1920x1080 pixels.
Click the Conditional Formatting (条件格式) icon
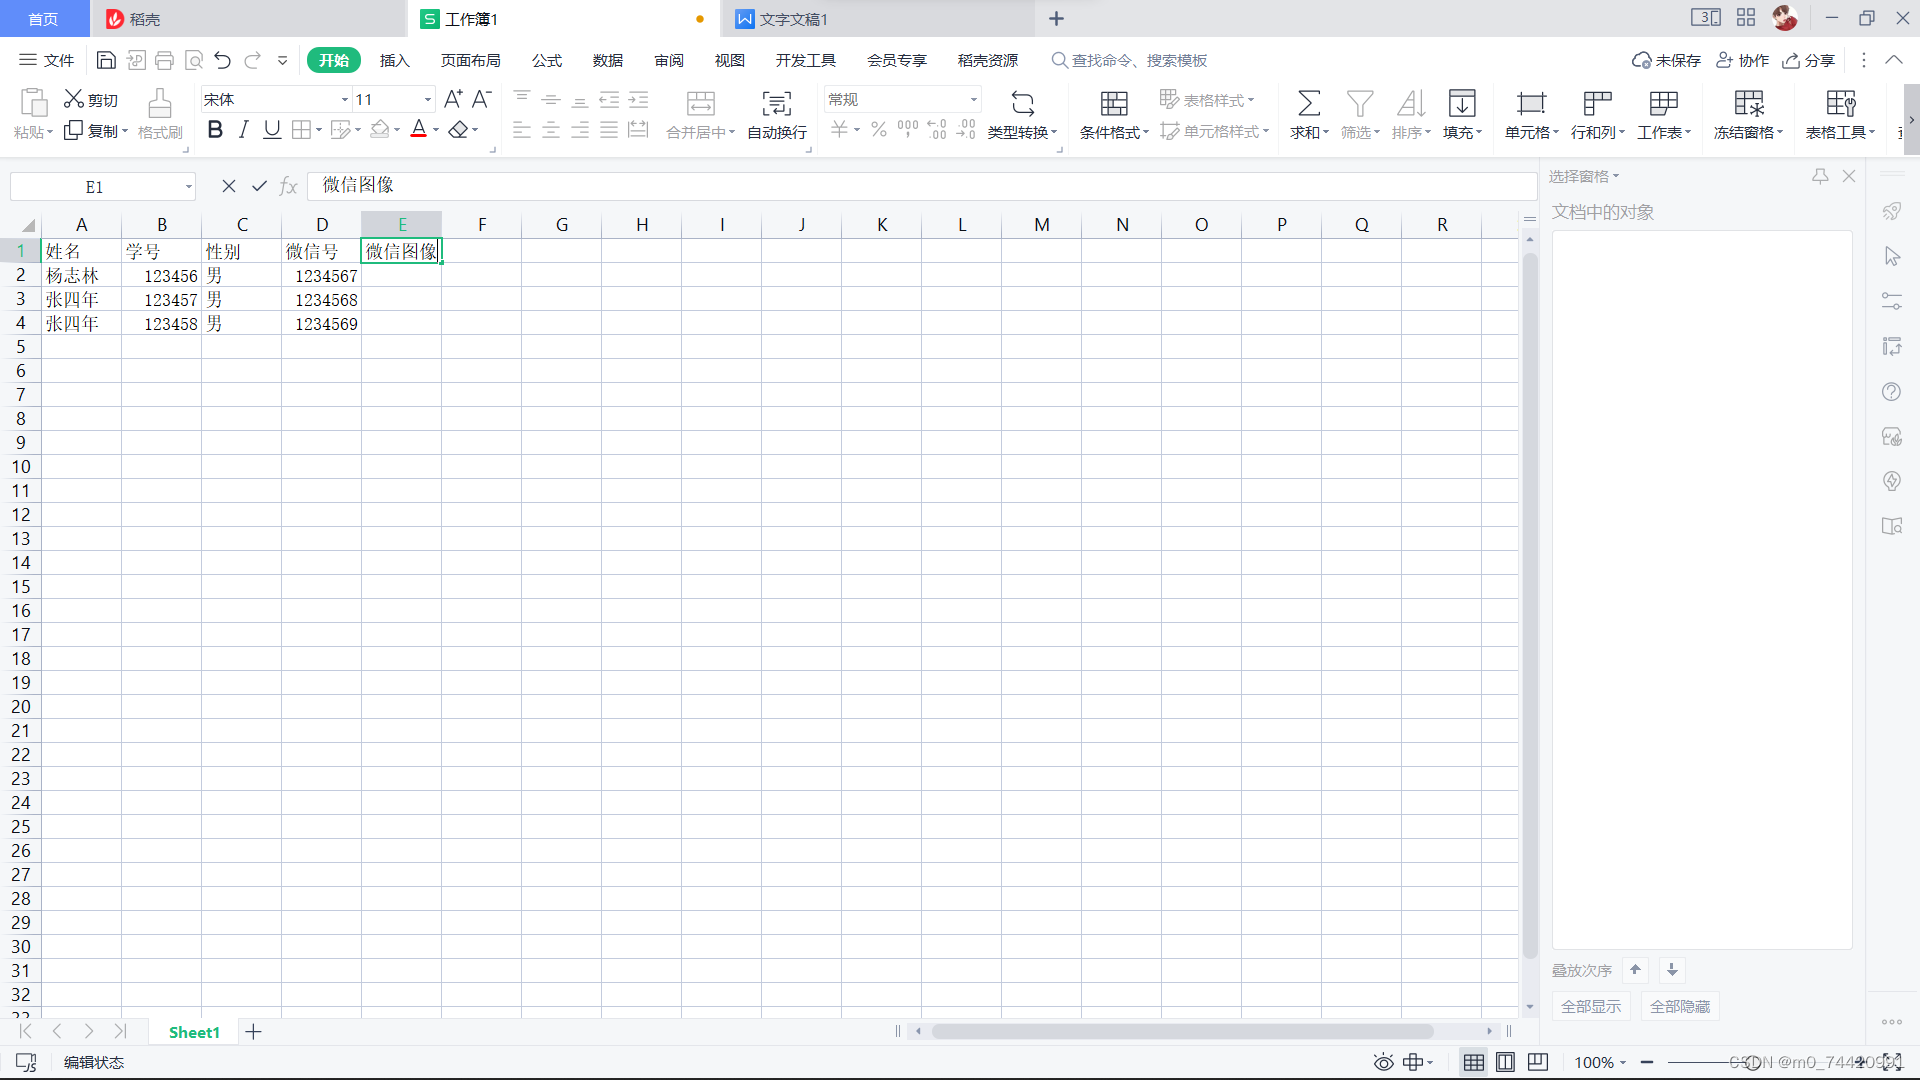pyautogui.click(x=1113, y=104)
